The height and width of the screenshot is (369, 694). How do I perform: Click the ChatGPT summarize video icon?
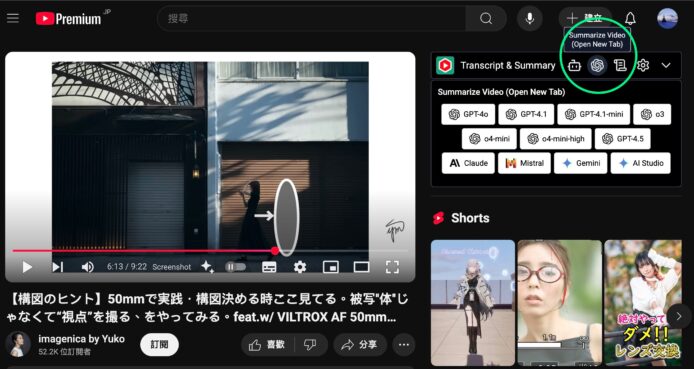point(597,65)
